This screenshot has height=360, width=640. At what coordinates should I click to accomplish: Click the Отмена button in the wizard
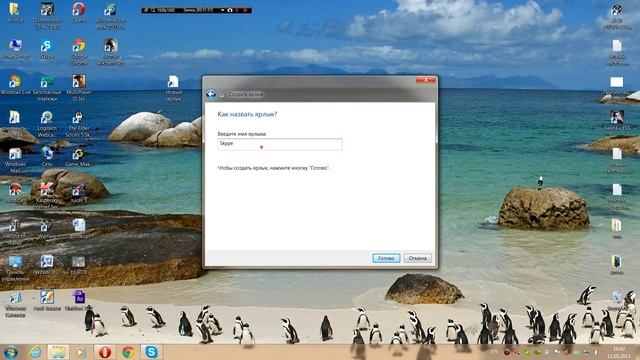[x=418, y=258]
